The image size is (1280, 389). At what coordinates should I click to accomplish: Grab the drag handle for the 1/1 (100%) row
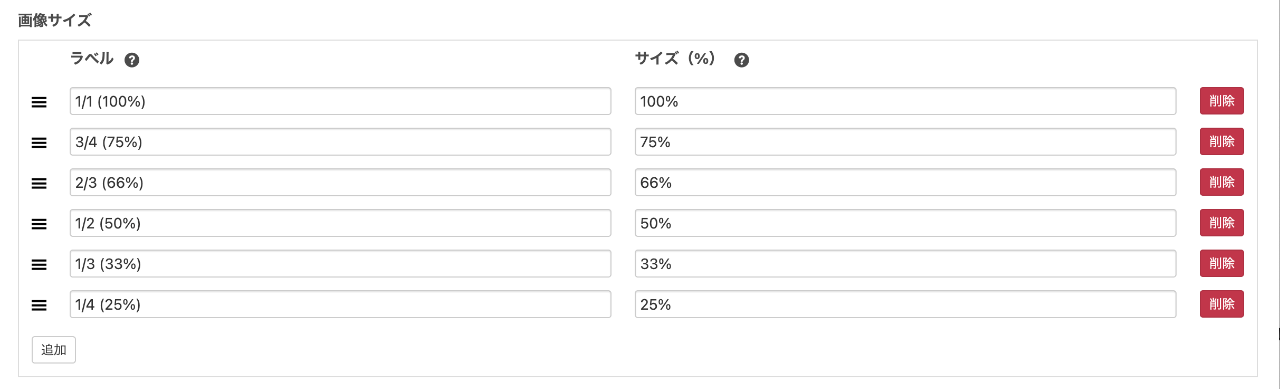pos(39,102)
